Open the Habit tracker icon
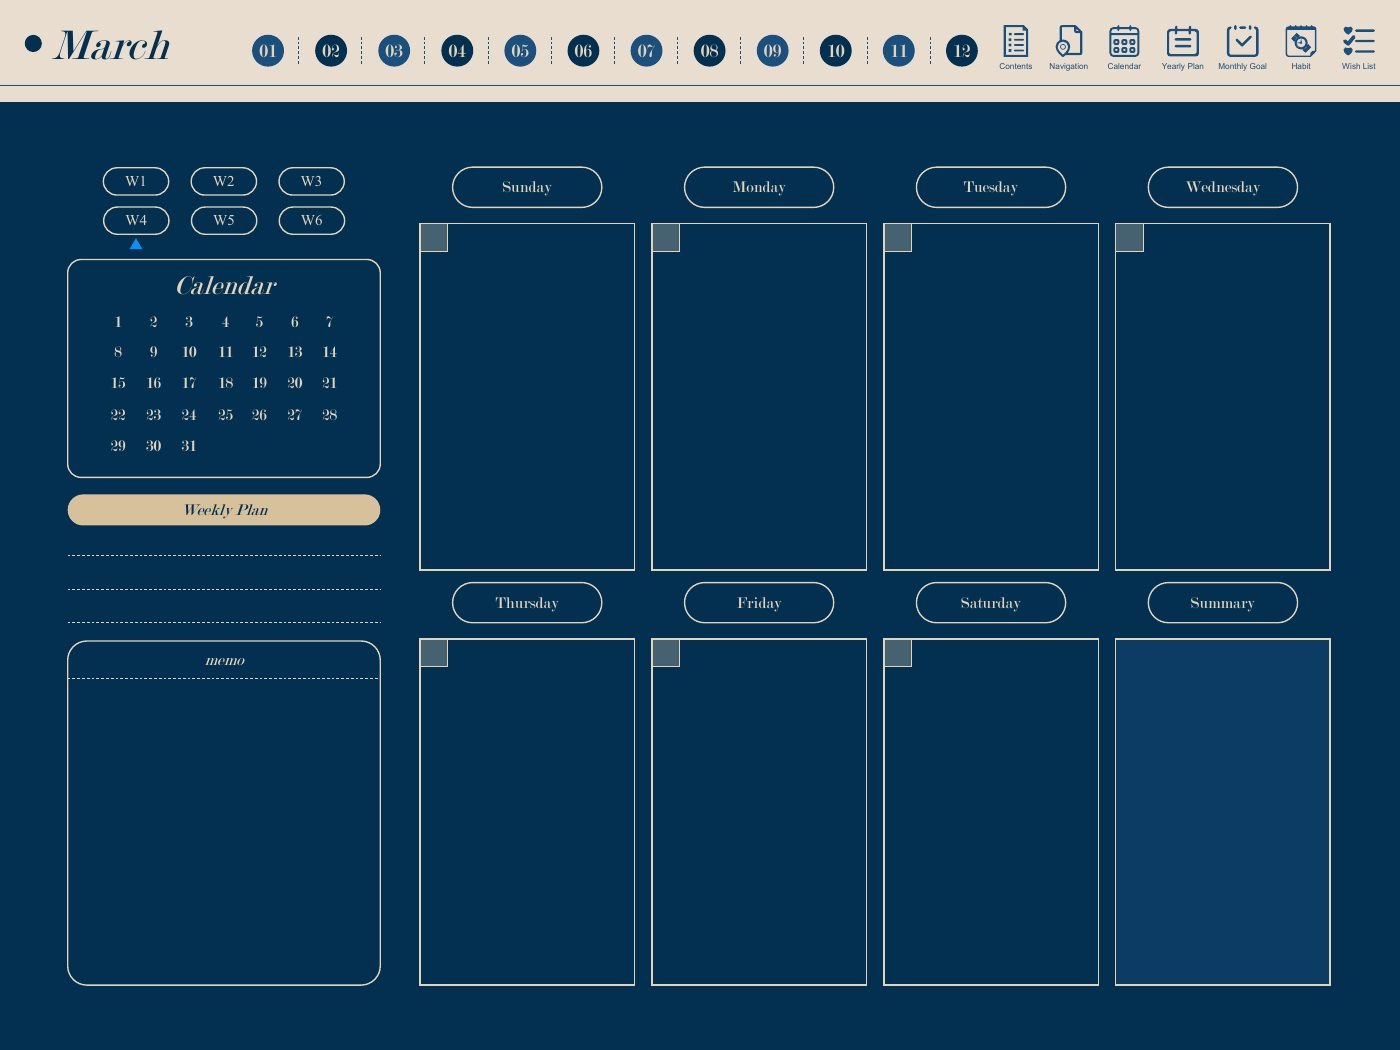1400x1050 pixels. [1300, 47]
